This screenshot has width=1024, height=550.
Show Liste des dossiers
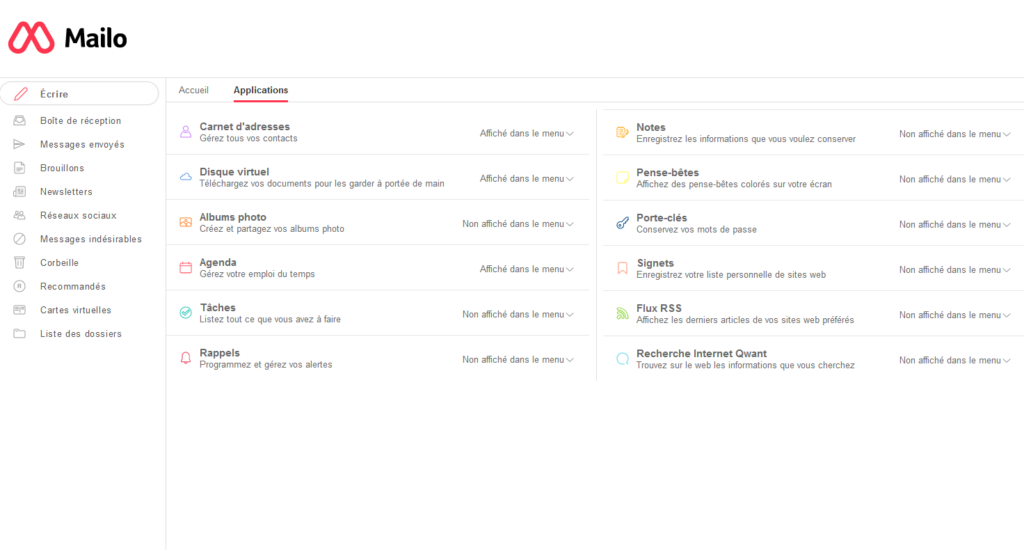(81, 334)
